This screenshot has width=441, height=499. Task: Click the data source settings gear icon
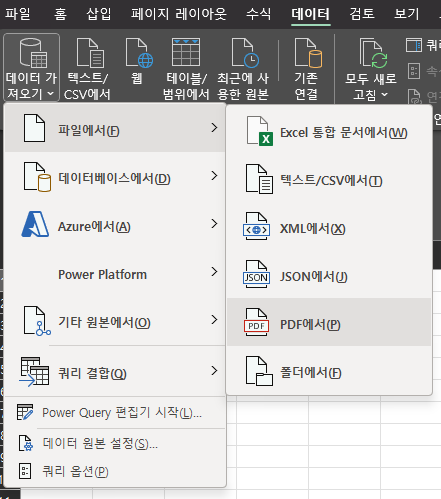click(26, 443)
